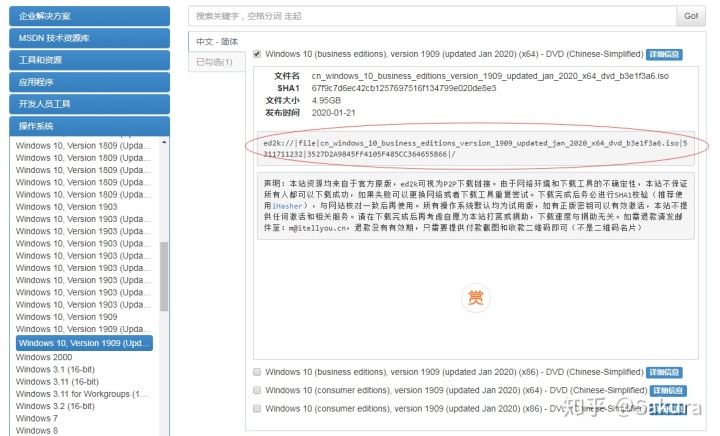This screenshot has height=436, width=720.
Task: Click the SHA1 hash value text
Action: tap(404, 88)
